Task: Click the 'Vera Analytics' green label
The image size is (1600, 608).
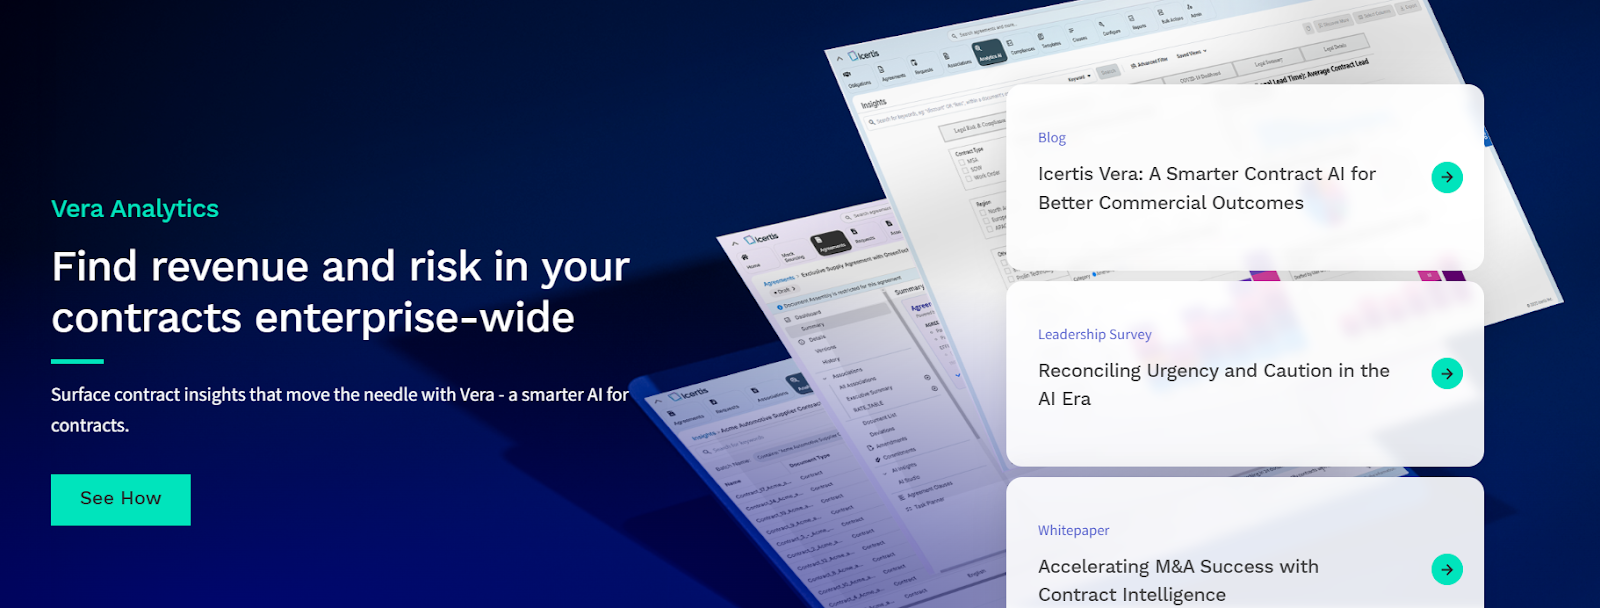Action: pos(135,208)
